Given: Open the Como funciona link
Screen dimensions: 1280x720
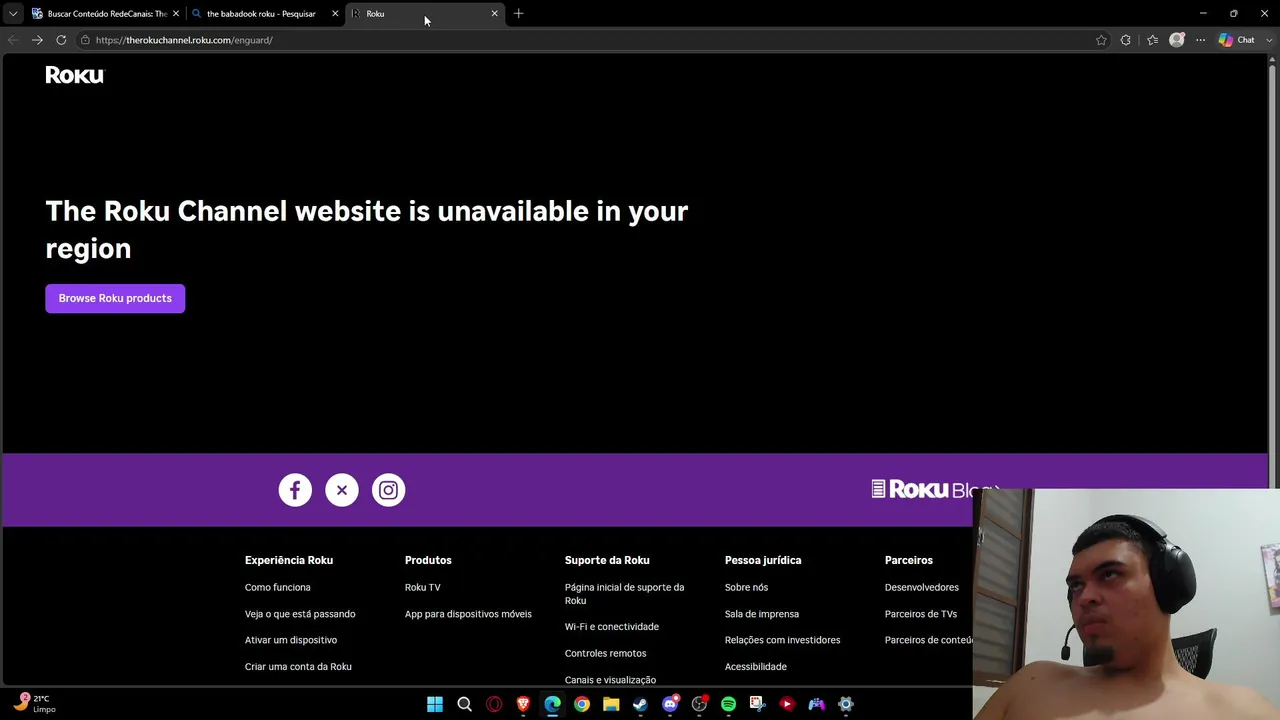Looking at the screenshot, I should (278, 588).
